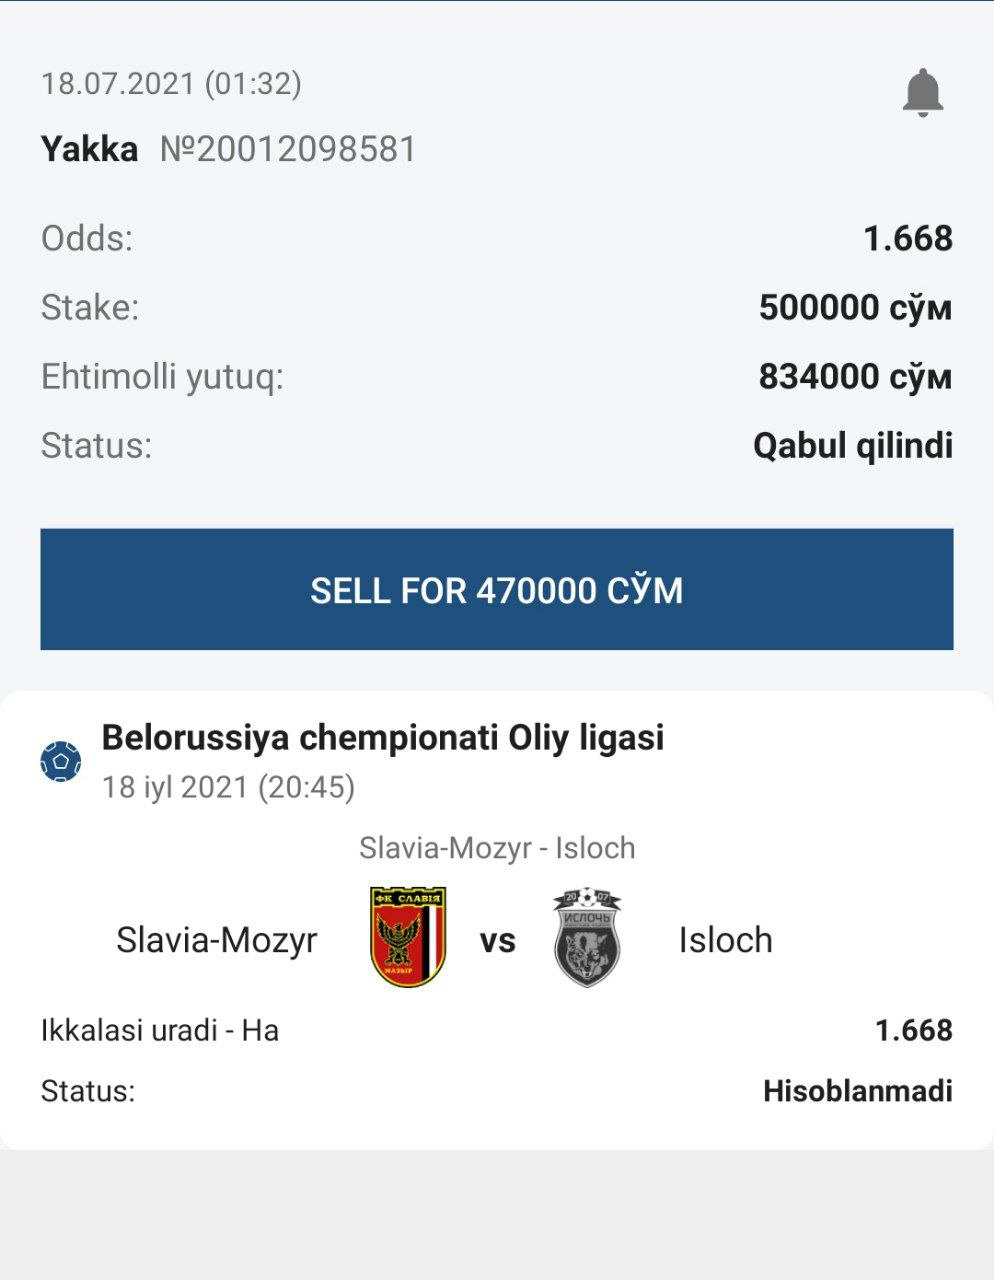Tap the stake amount 500000 сўм

click(855, 308)
